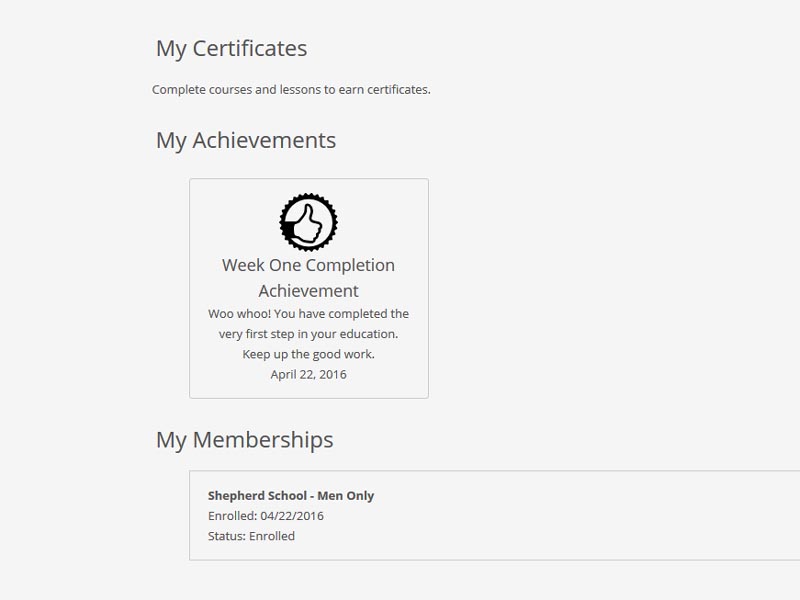Click the 04/22/2016 enrollment date value
Screen dimensions: 800x600
pos(292,516)
